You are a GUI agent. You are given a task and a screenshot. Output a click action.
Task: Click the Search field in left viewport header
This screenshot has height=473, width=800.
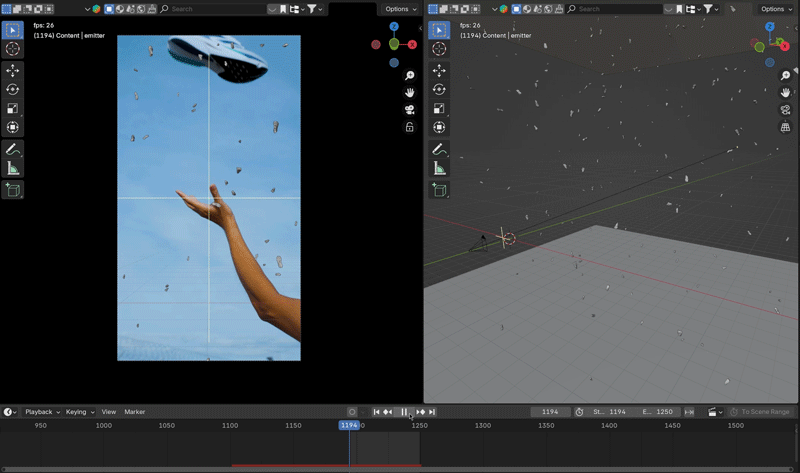[212, 9]
